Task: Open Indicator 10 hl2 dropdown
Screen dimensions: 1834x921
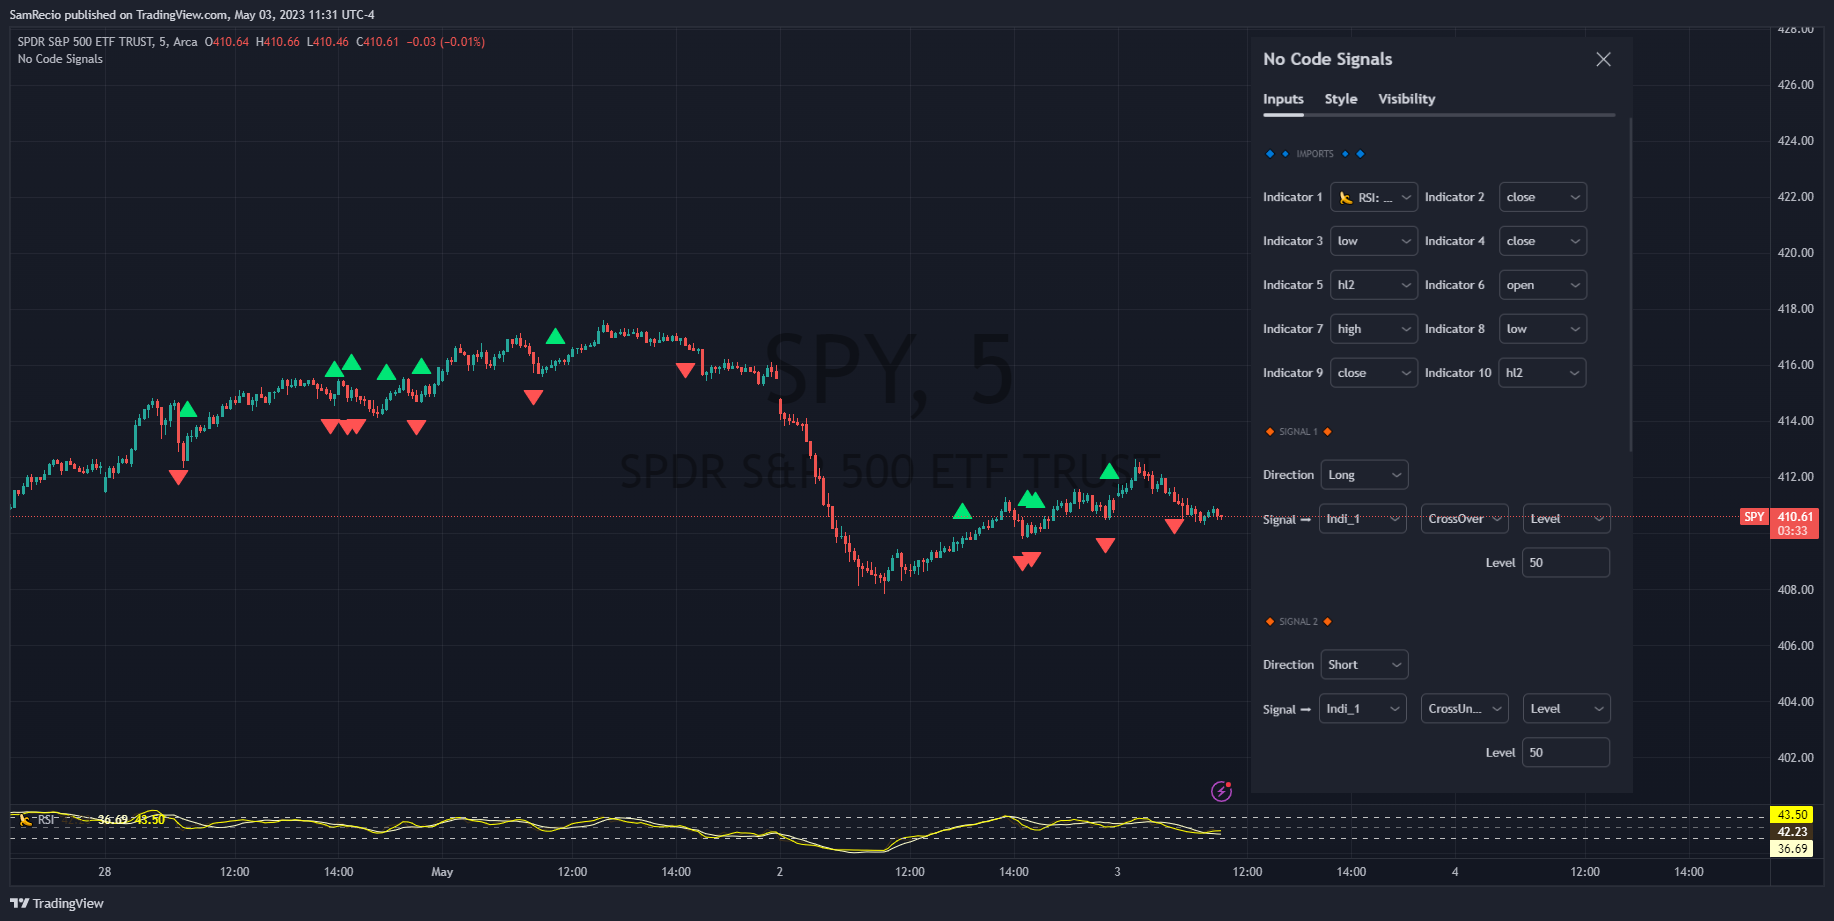Action: [1542, 373]
